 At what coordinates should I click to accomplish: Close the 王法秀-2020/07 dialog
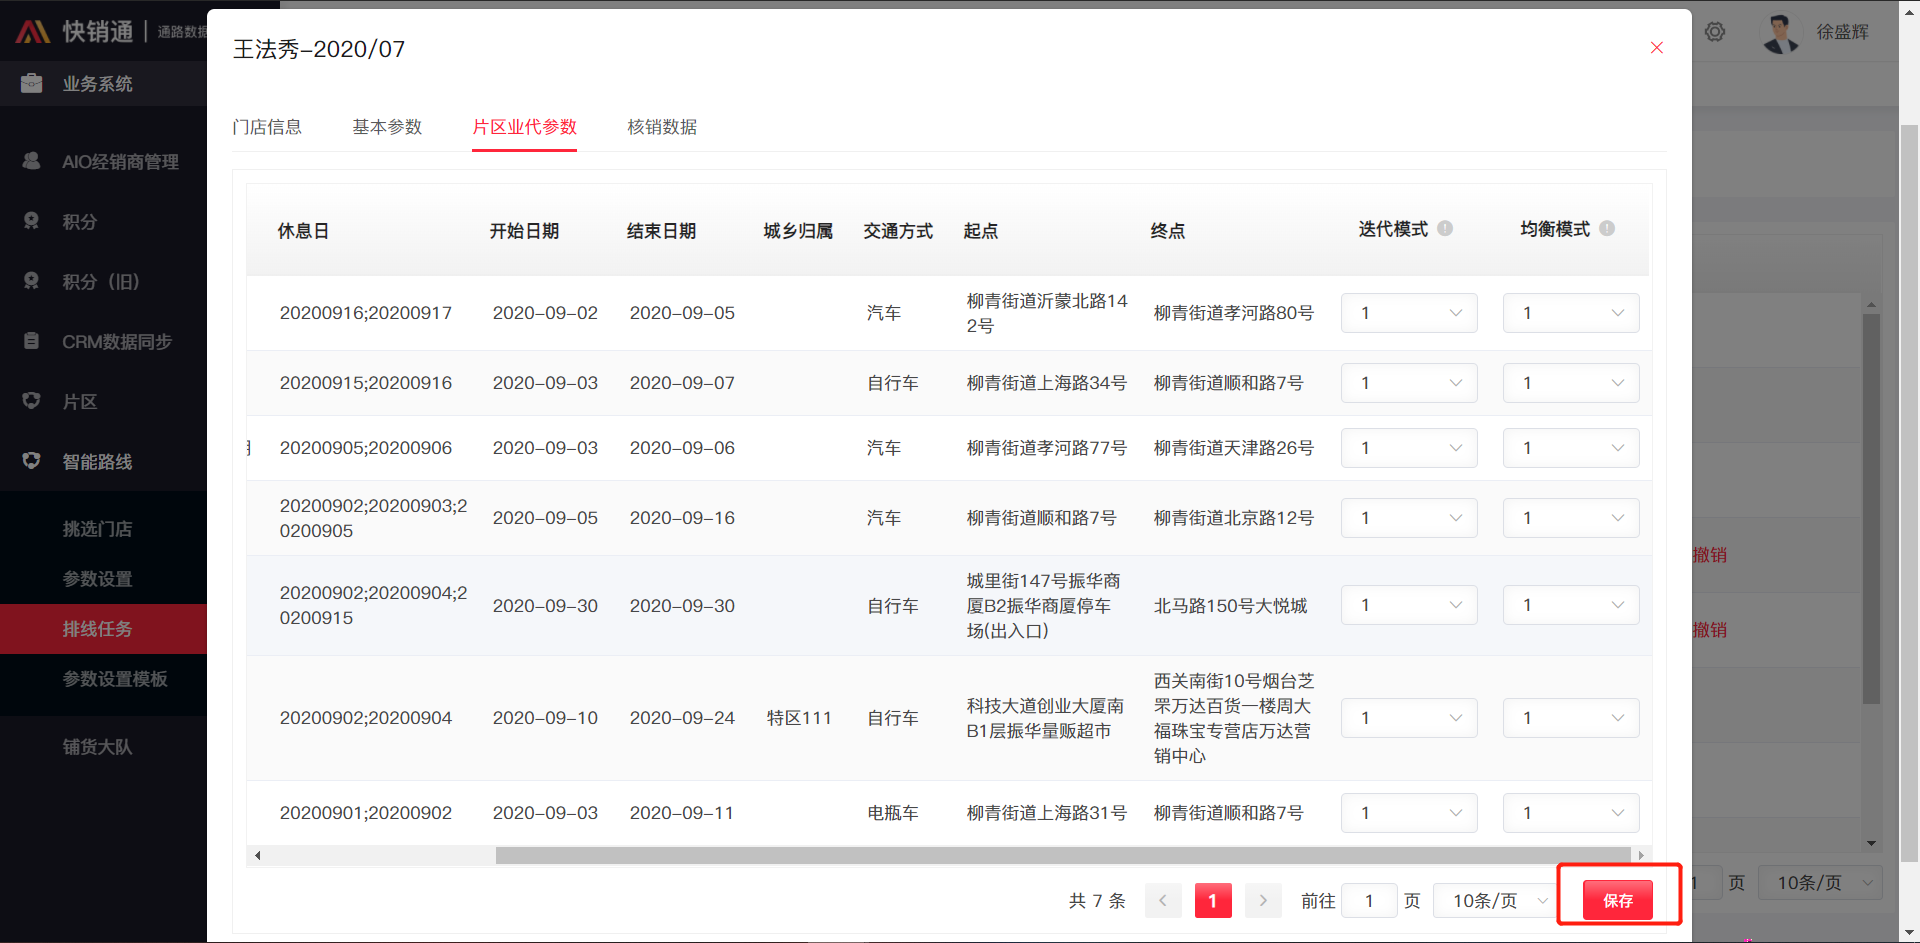pos(1657,48)
